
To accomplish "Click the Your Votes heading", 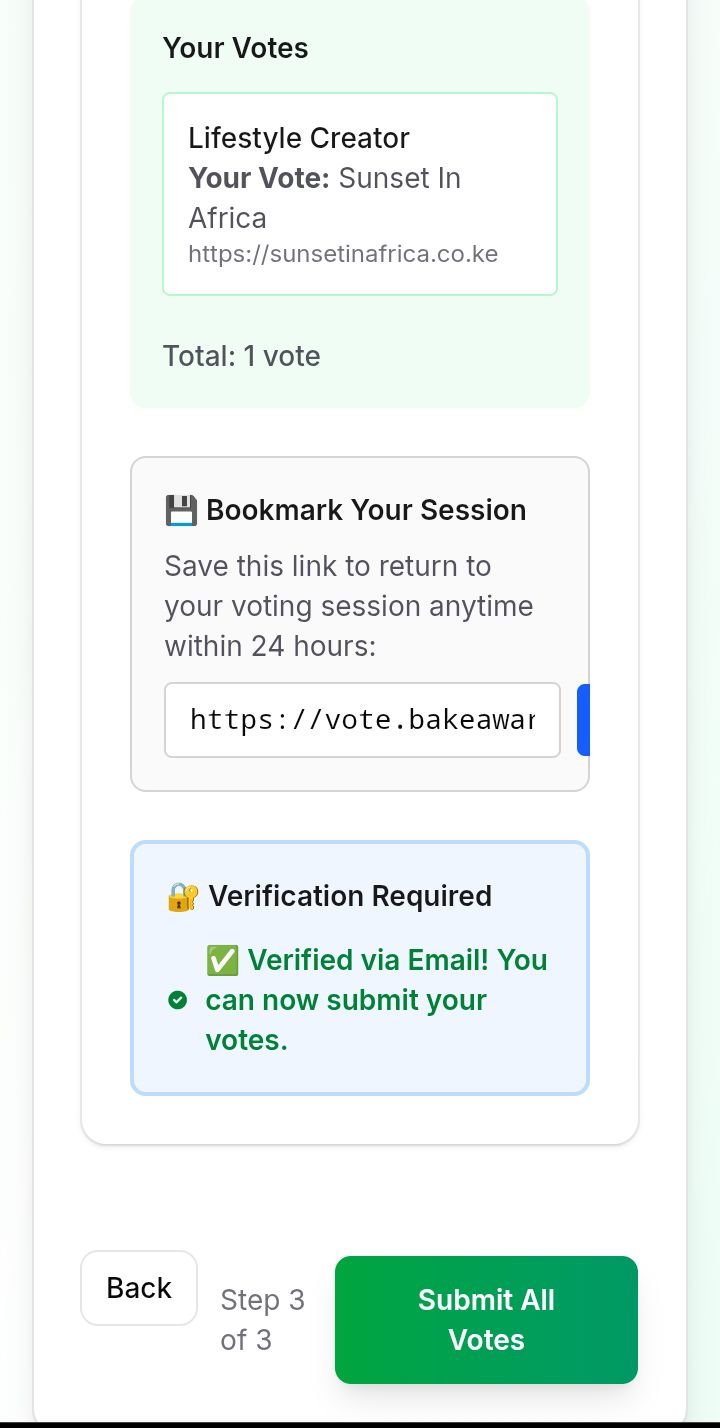I will 236,48.
